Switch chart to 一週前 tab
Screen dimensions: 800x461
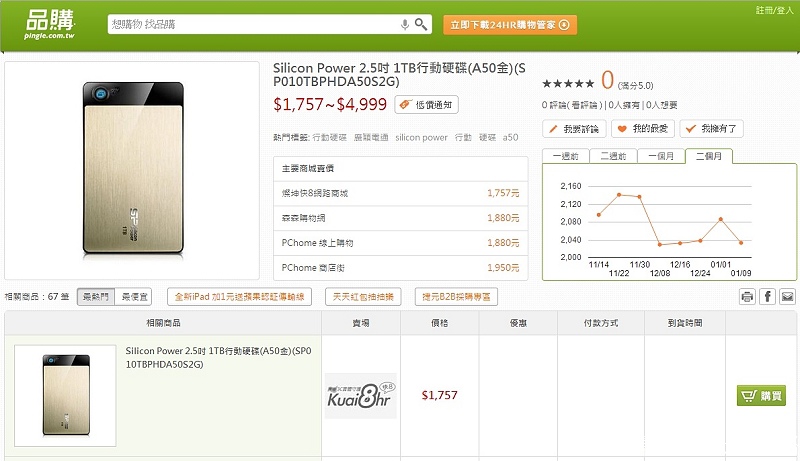click(566, 156)
